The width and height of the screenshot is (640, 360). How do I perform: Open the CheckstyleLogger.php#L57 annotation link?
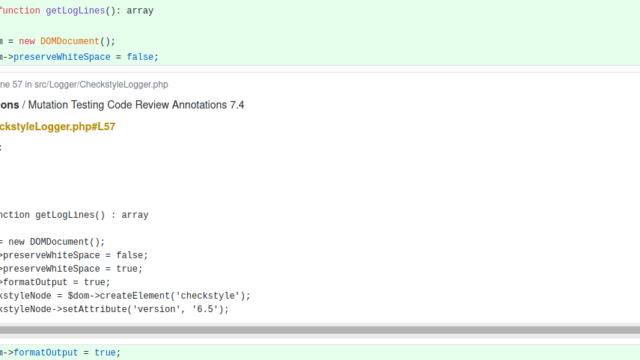[x=58, y=127]
